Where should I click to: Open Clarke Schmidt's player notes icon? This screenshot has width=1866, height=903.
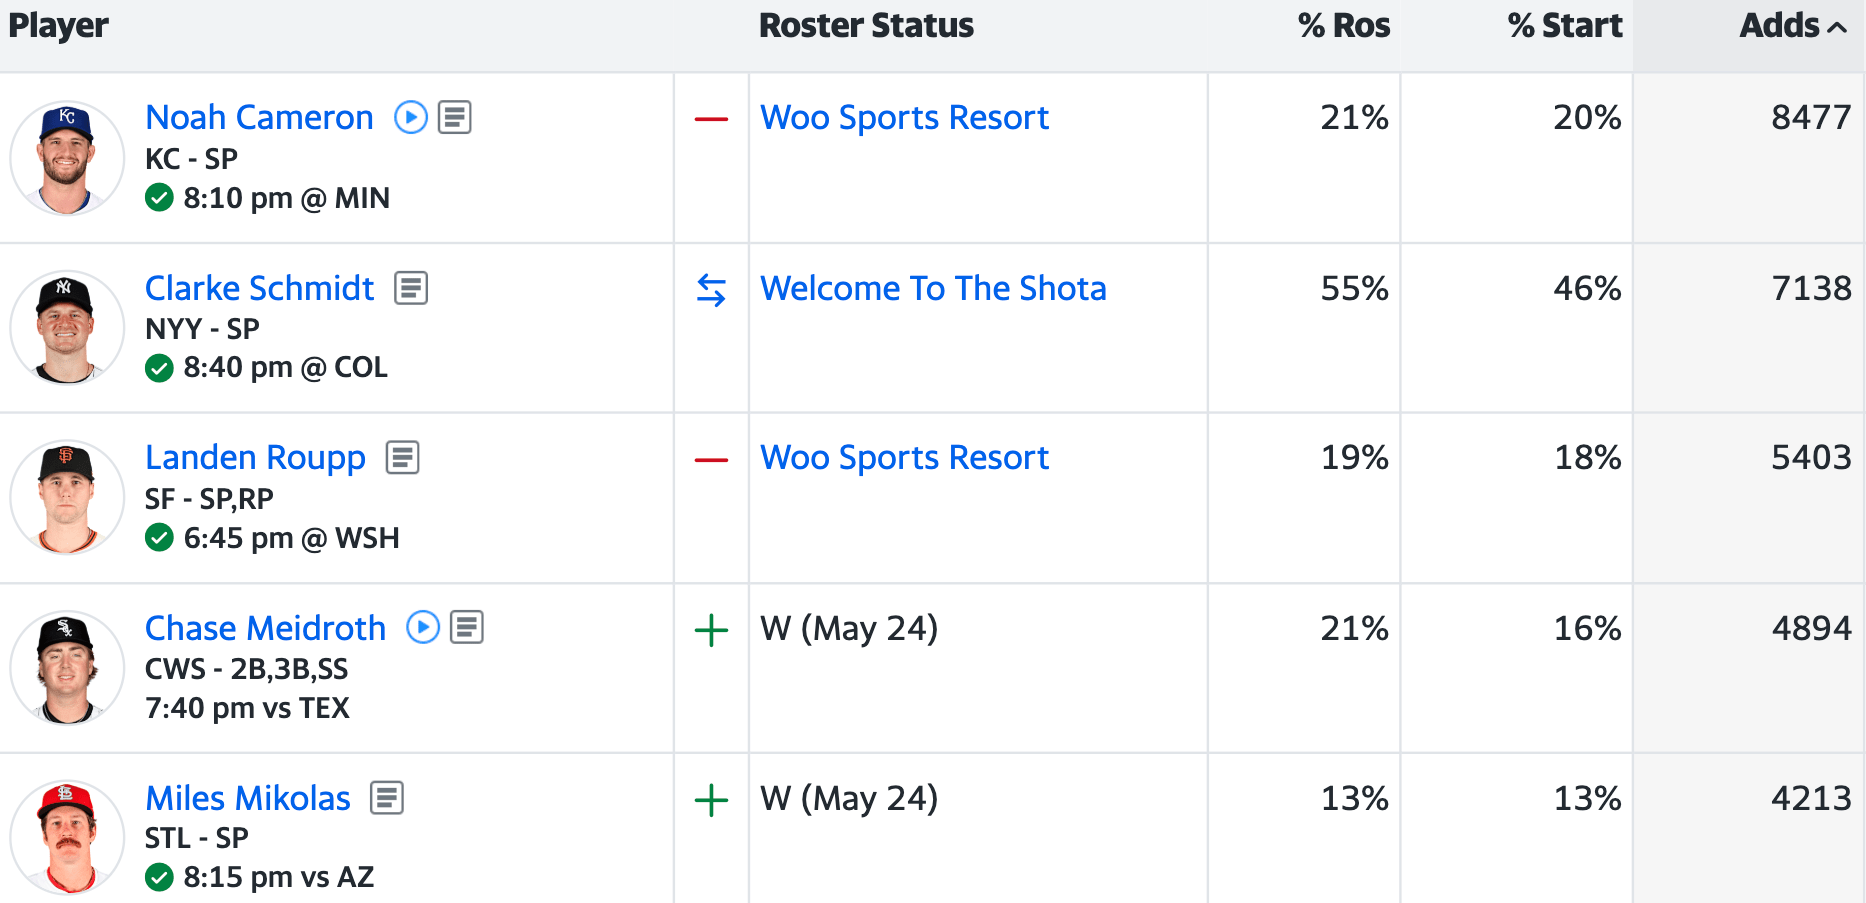[x=411, y=288]
